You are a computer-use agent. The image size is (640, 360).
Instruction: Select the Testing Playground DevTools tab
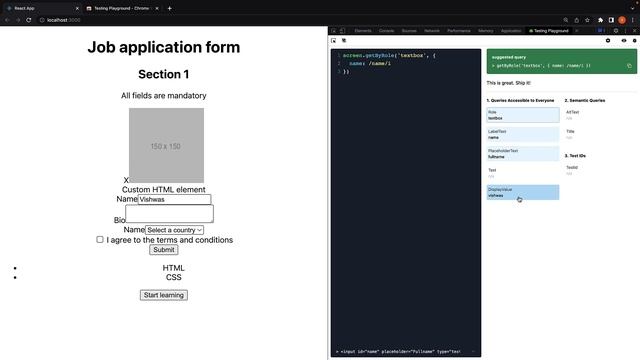point(549,31)
